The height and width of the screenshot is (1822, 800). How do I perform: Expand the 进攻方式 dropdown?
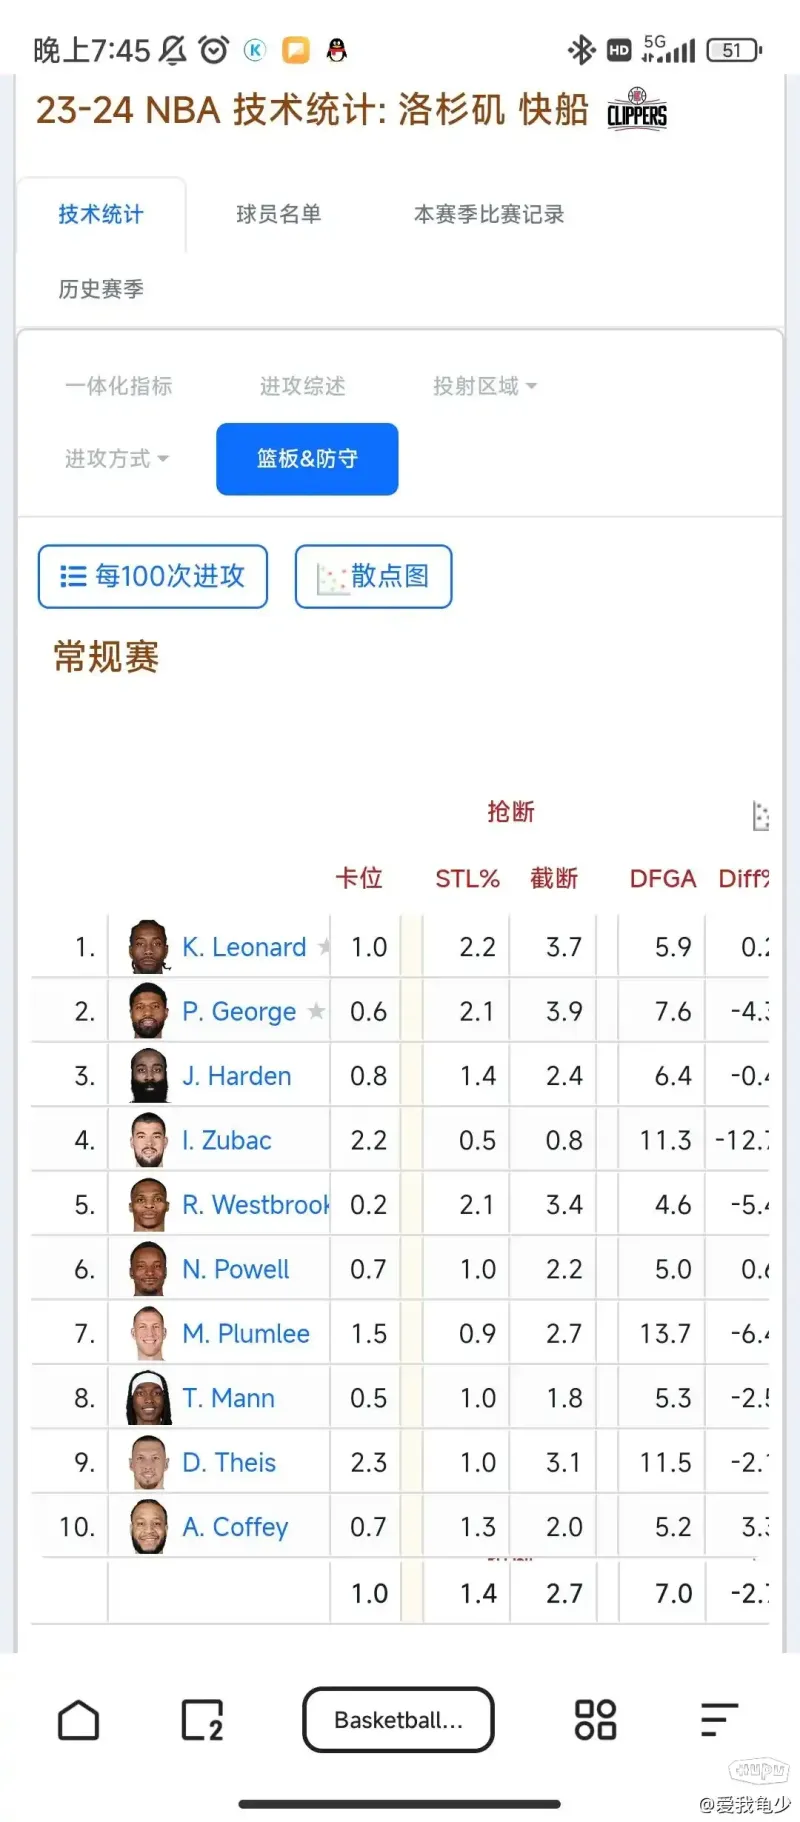click(x=117, y=459)
